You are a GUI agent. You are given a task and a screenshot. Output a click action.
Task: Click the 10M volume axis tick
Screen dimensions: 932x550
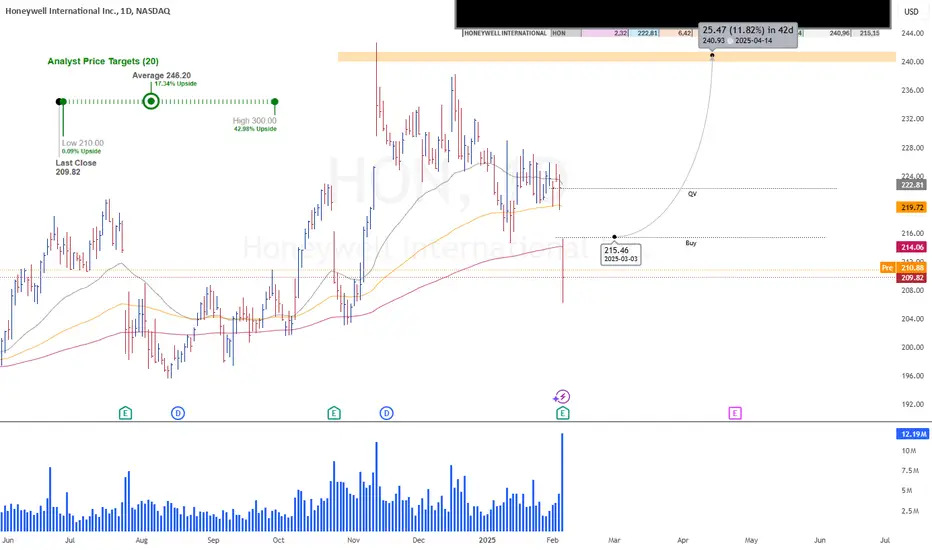pos(909,451)
